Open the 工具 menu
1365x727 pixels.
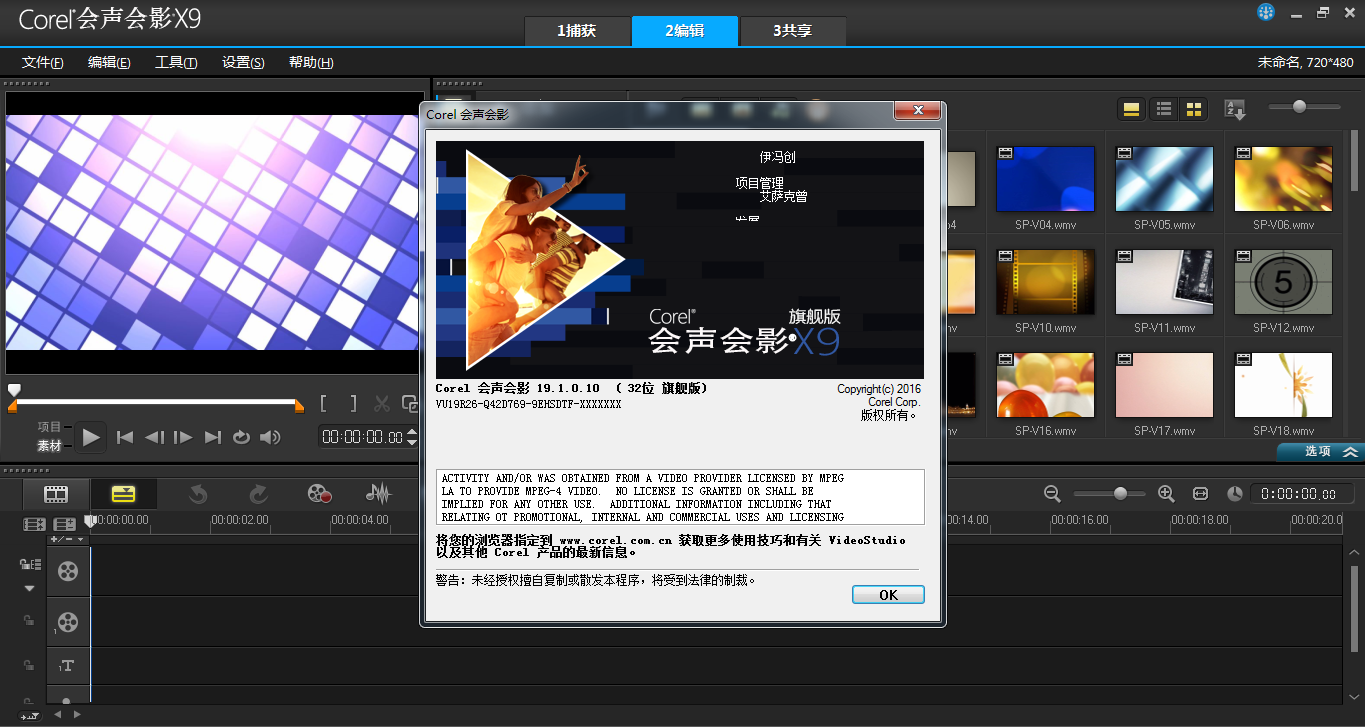[x=176, y=62]
